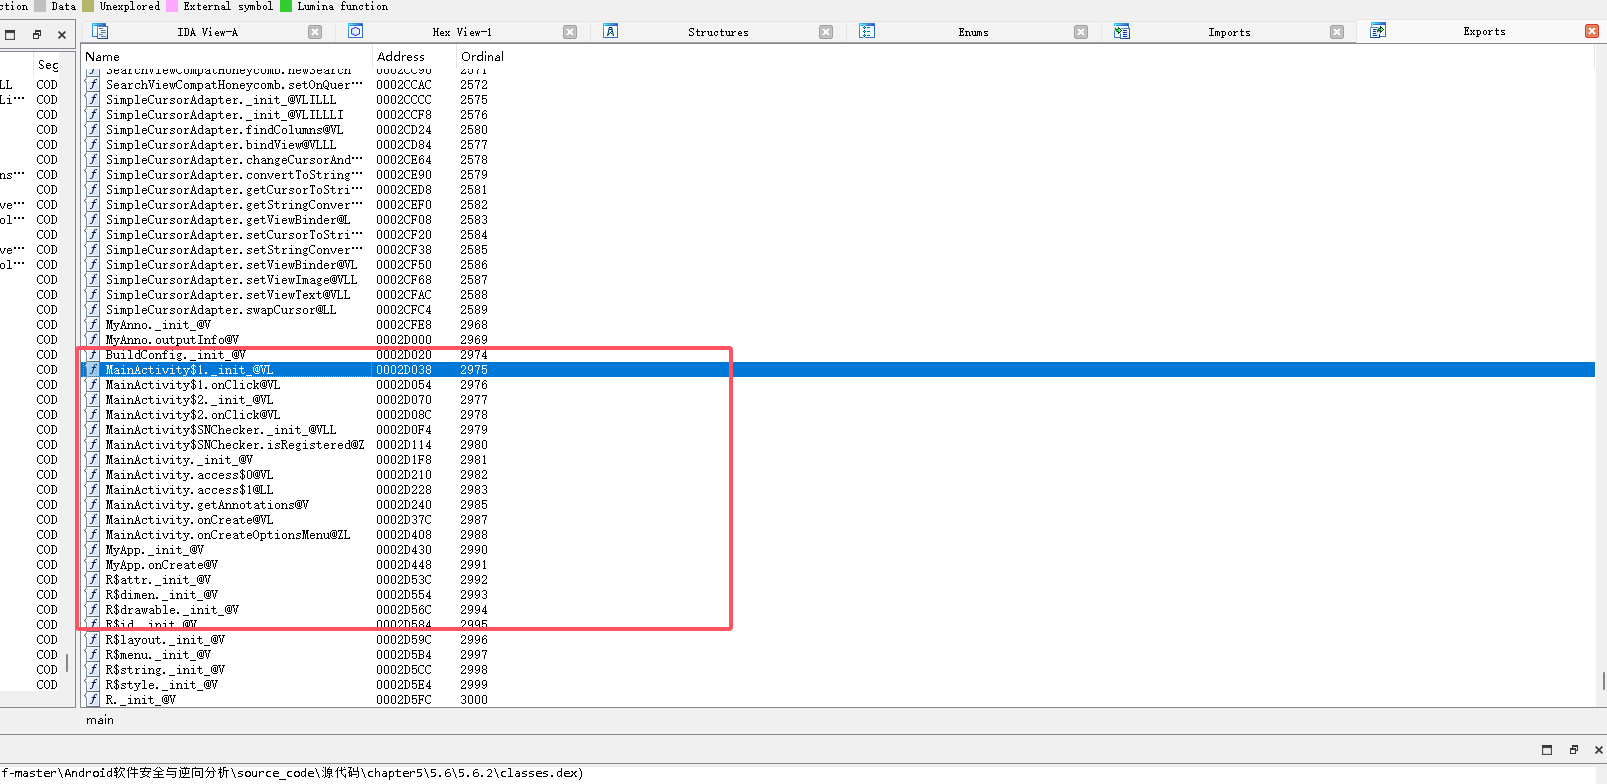
Task: Open the Imports tab
Action: coord(1228,32)
